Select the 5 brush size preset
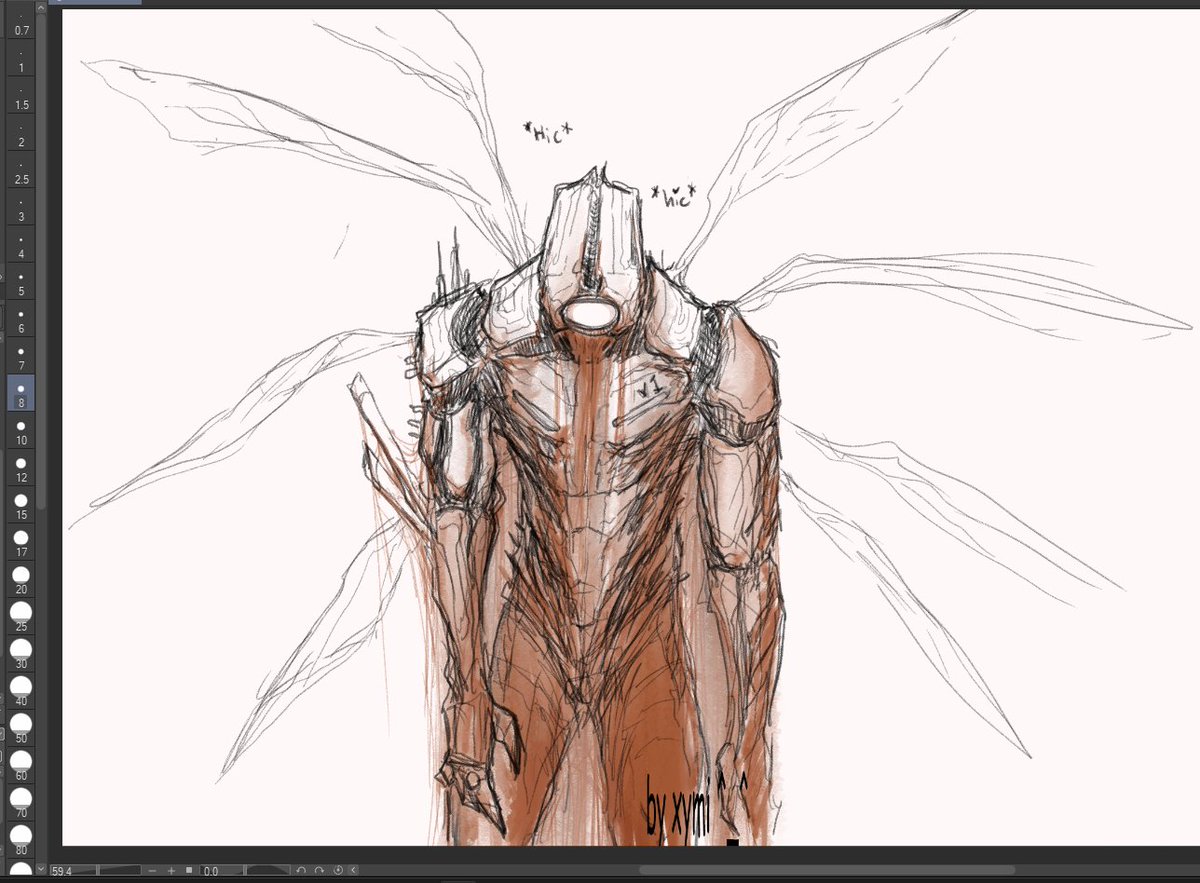Screen dimensions: 1200x883 21,282
